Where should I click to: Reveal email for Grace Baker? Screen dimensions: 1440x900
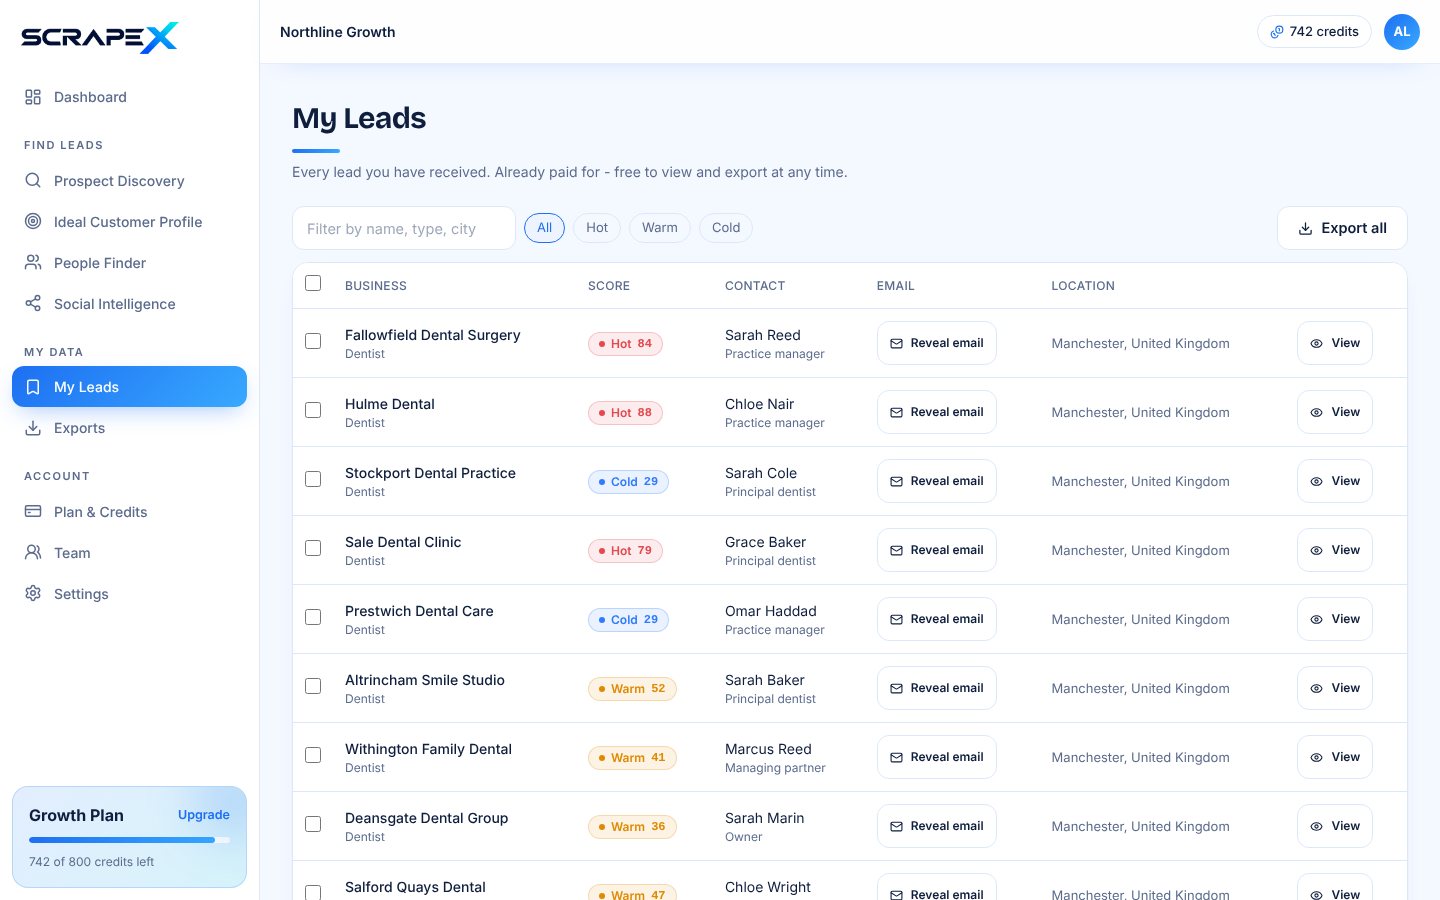point(937,550)
